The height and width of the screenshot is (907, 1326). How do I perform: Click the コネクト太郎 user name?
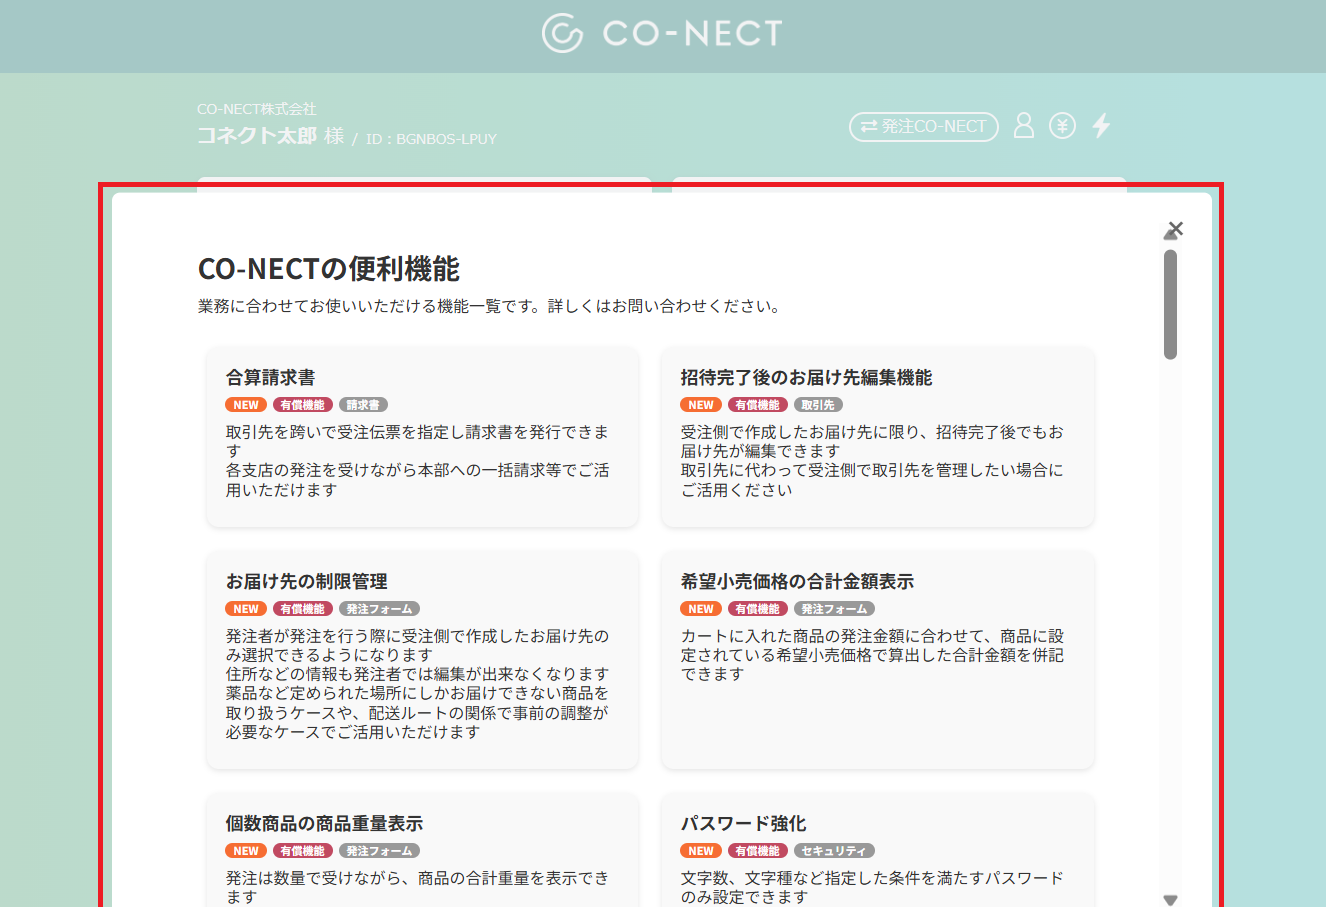(x=257, y=136)
